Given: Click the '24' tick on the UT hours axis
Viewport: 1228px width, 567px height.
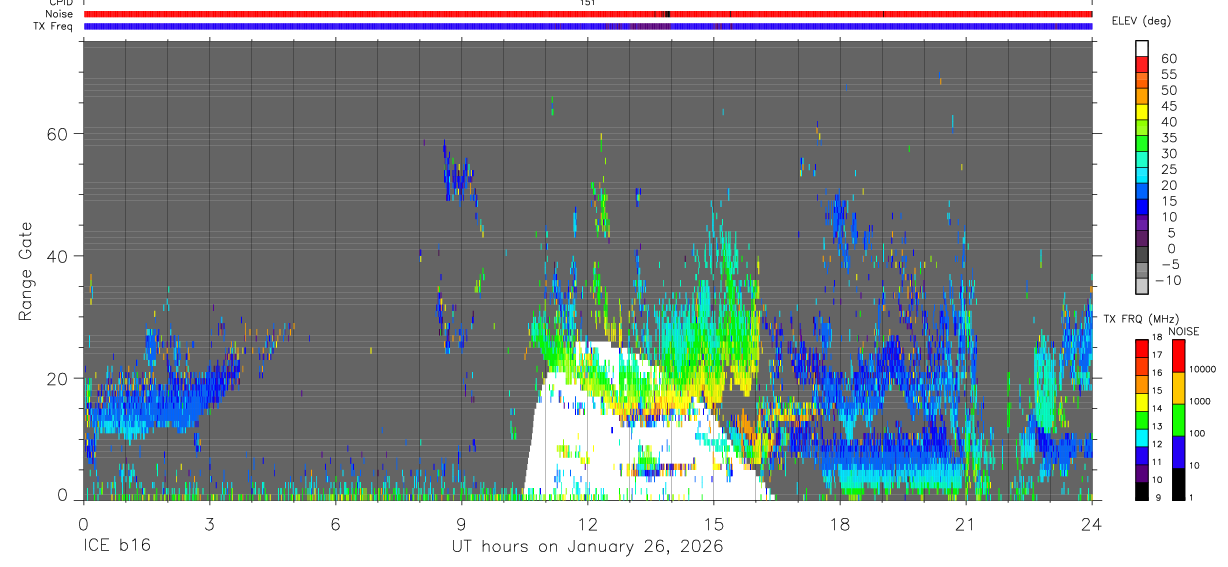Looking at the screenshot, I should tap(1092, 523).
